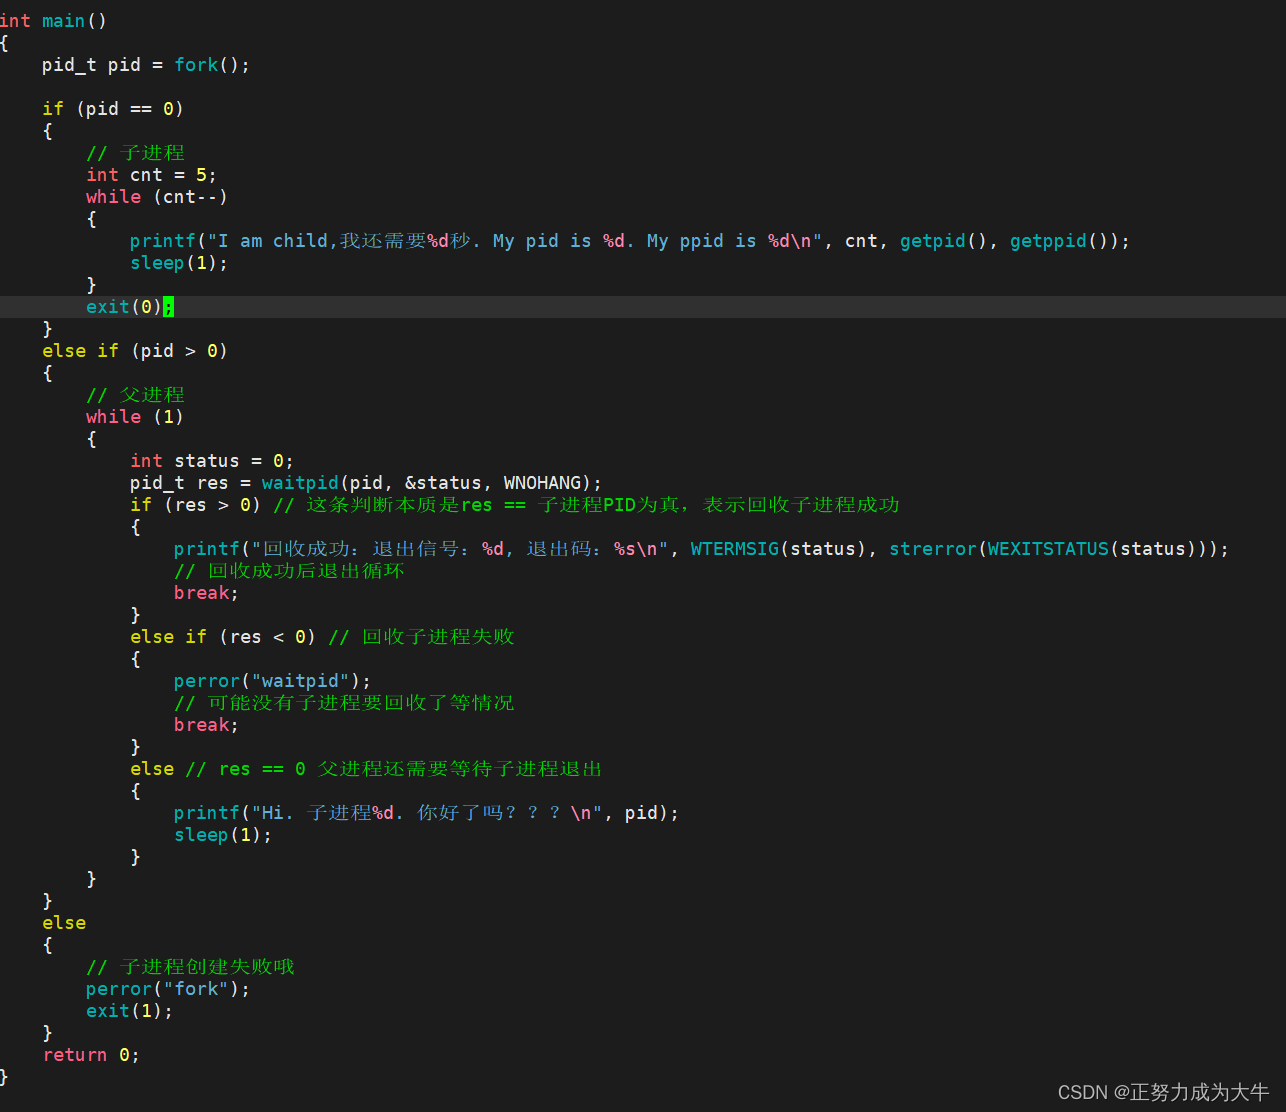Click comment '// 子进程创建失败哦'
Viewport: 1286px width, 1112px height.
coord(190,967)
